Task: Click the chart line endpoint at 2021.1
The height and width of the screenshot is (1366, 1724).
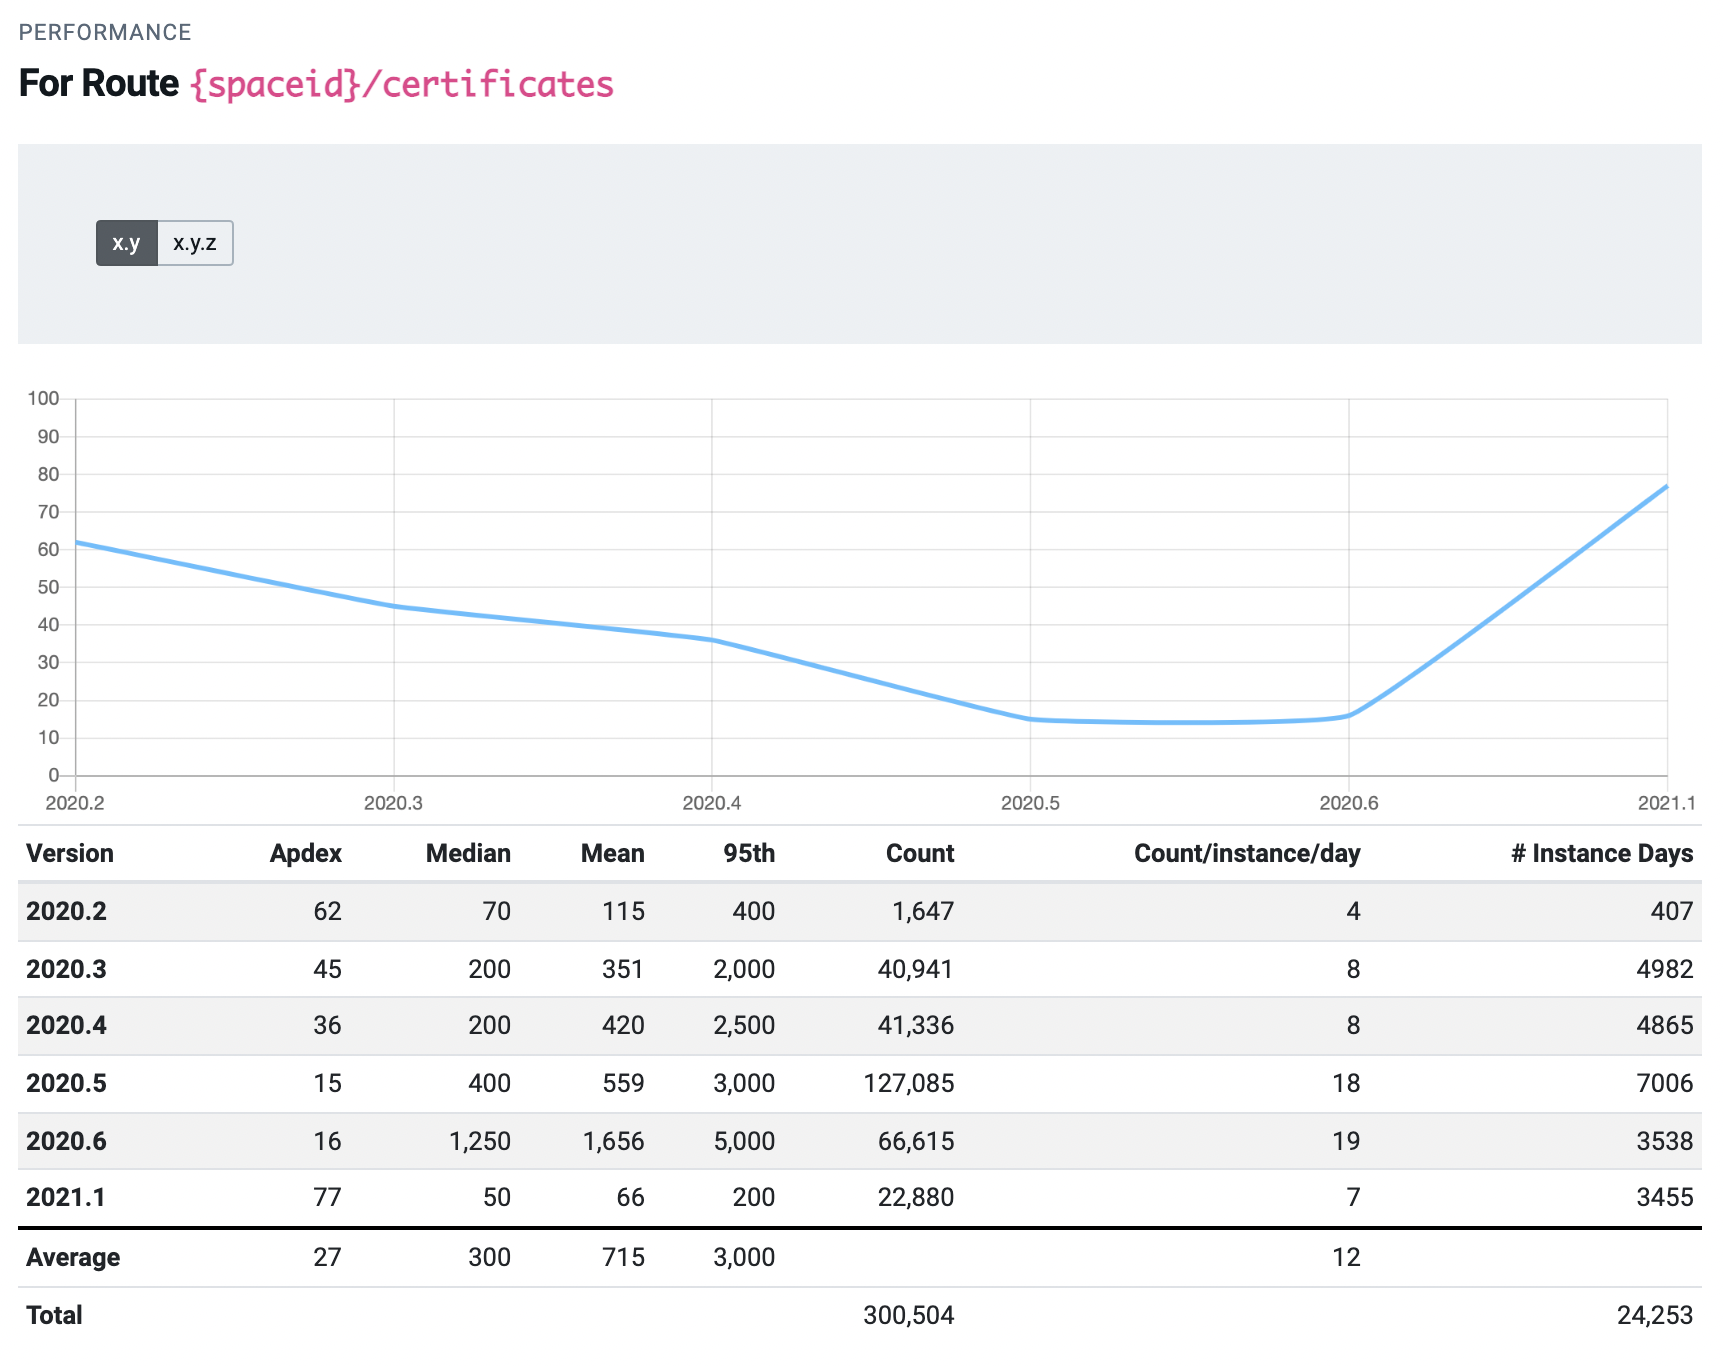Action: (x=1666, y=486)
